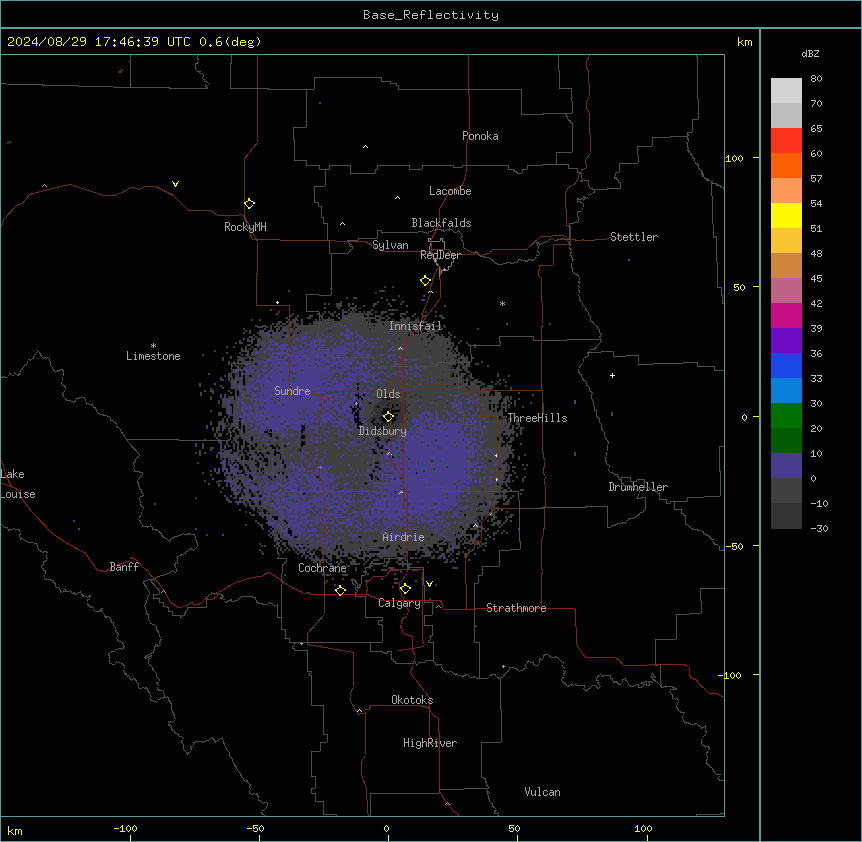Select the blue 33 dBZ color swatch
This screenshot has width=862, height=842.
coord(786,365)
